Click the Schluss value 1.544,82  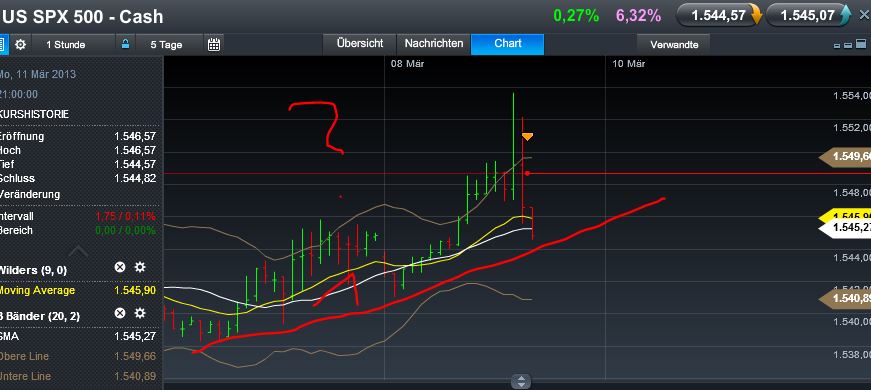click(135, 178)
